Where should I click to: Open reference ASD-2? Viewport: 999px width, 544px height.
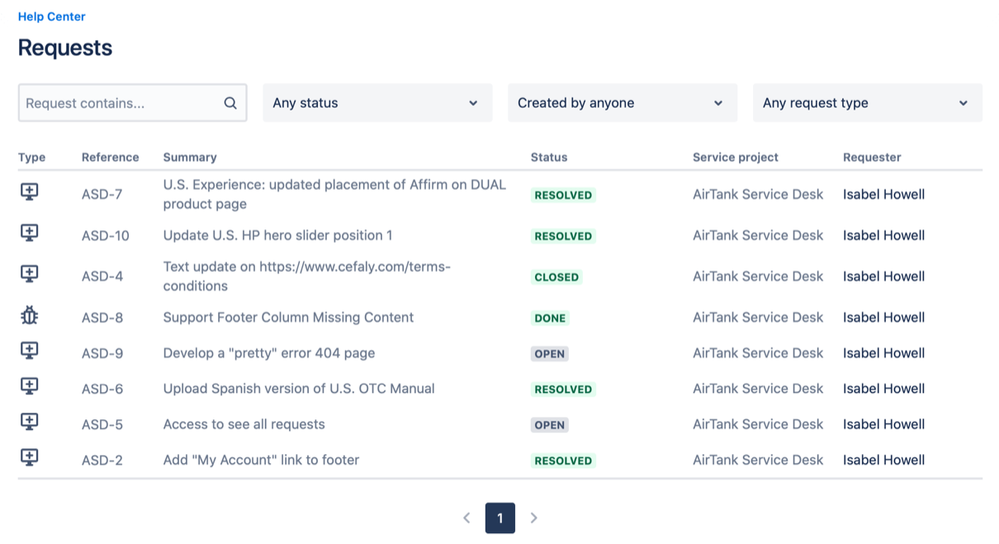(102, 460)
